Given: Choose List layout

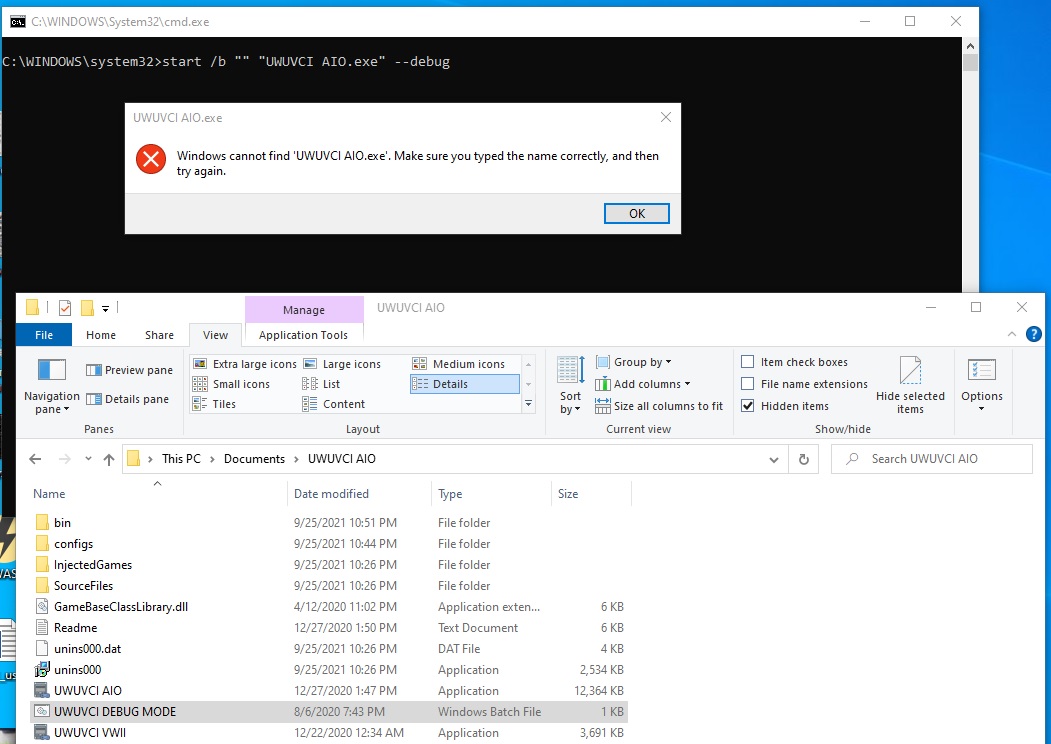Looking at the screenshot, I should point(321,384).
